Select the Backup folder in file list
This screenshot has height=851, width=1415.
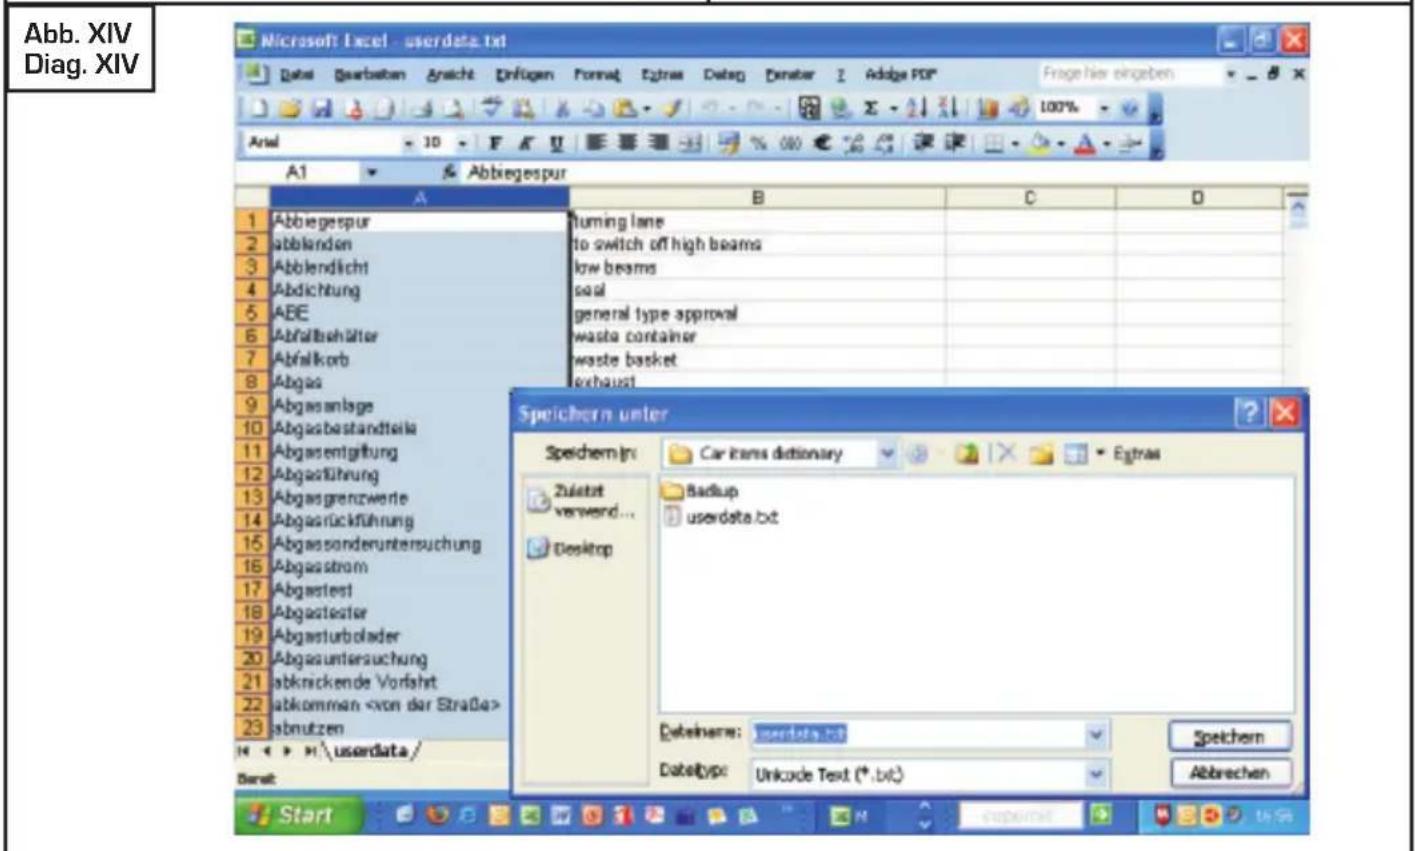(701, 492)
